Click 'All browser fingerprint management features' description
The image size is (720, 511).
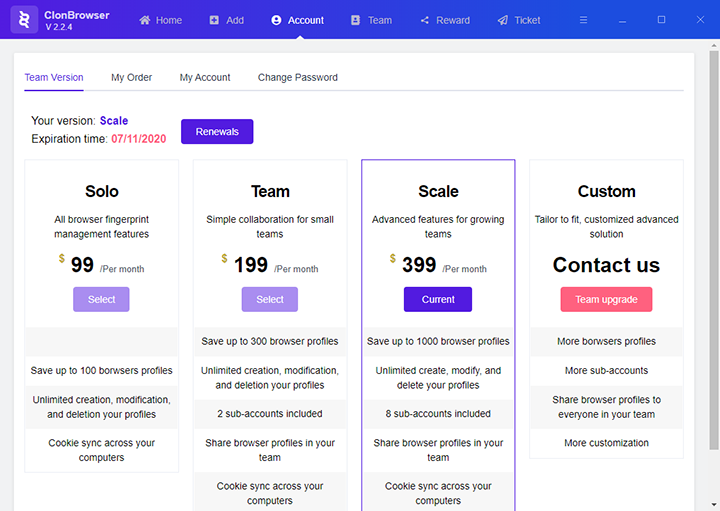[x=101, y=227]
